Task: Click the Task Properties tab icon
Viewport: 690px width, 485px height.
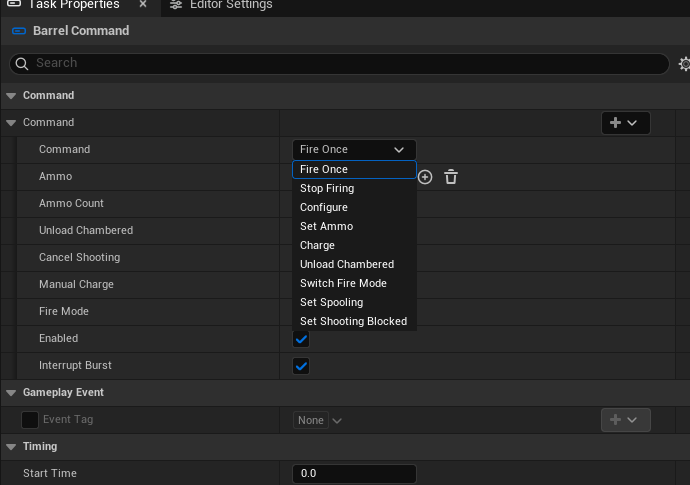Action: click(x=14, y=4)
